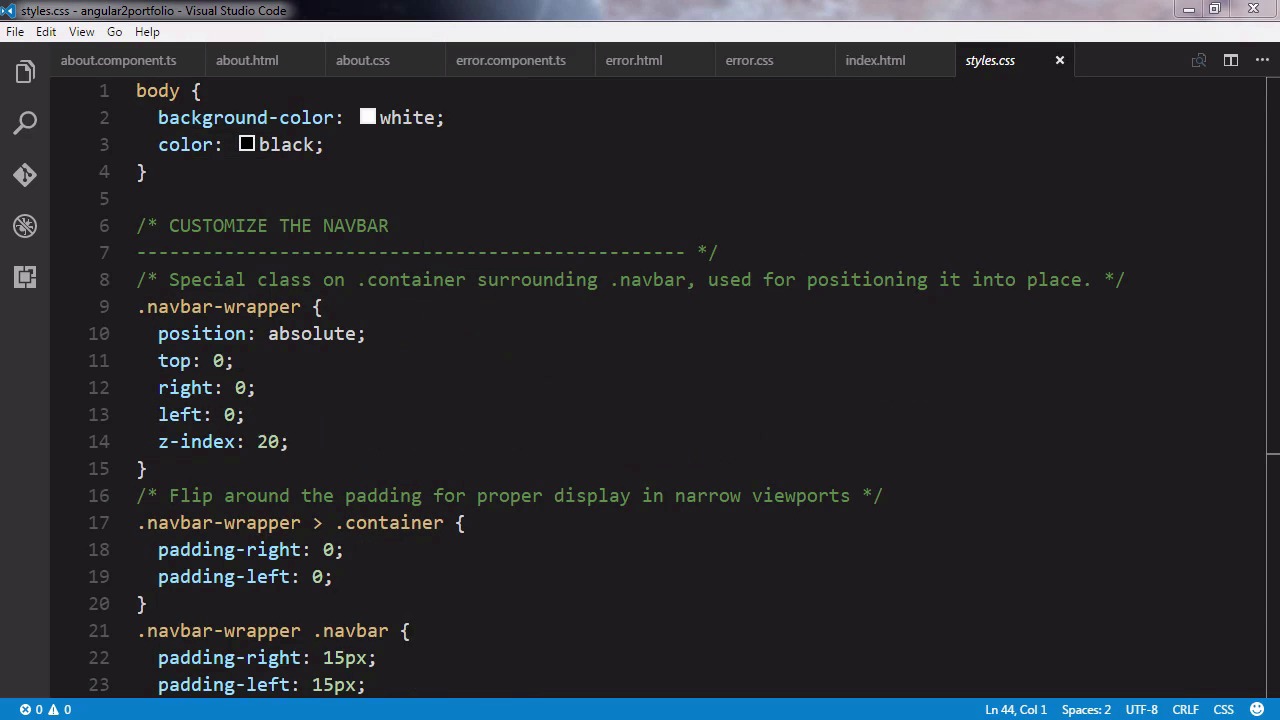Viewport: 1280px width, 720px height.
Task: Switch to the about.component.ts tab
Action: [x=118, y=60]
